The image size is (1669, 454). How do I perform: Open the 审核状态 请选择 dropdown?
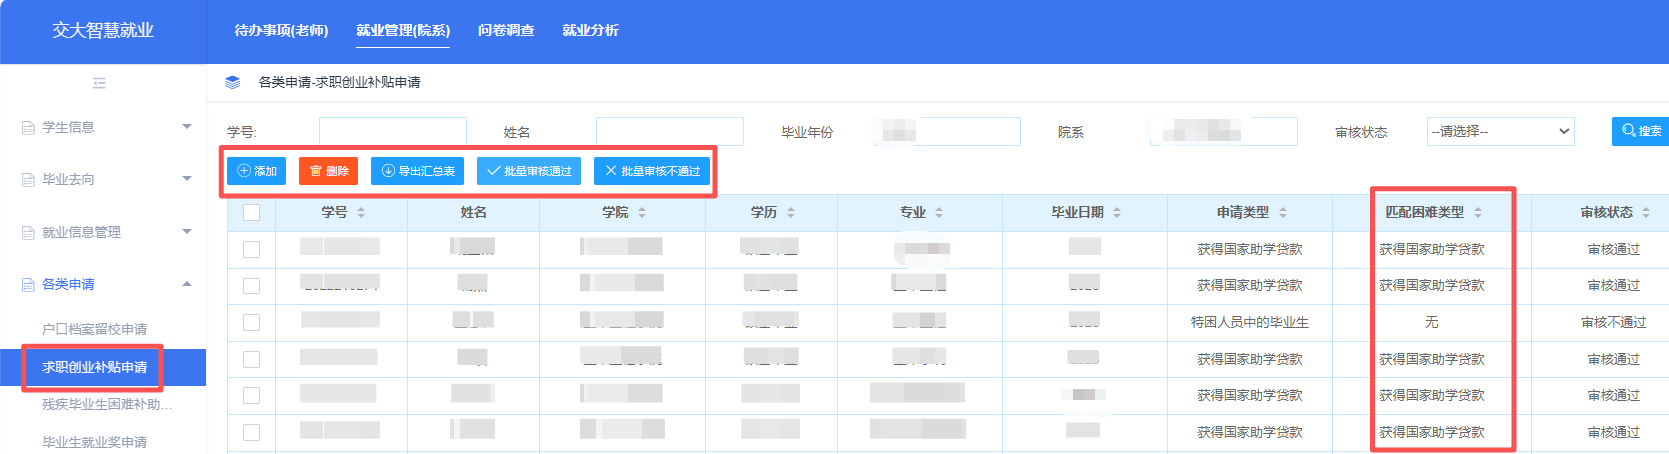coord(1500,131)
